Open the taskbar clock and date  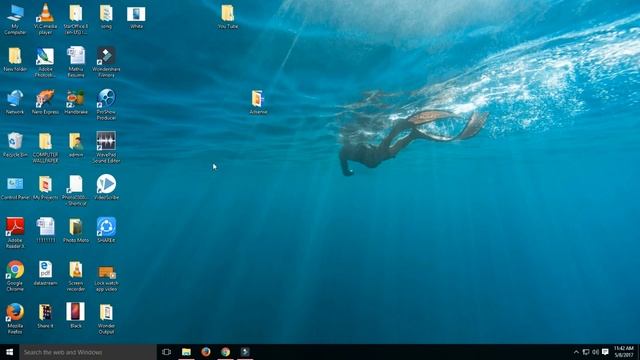click(624, 352)
